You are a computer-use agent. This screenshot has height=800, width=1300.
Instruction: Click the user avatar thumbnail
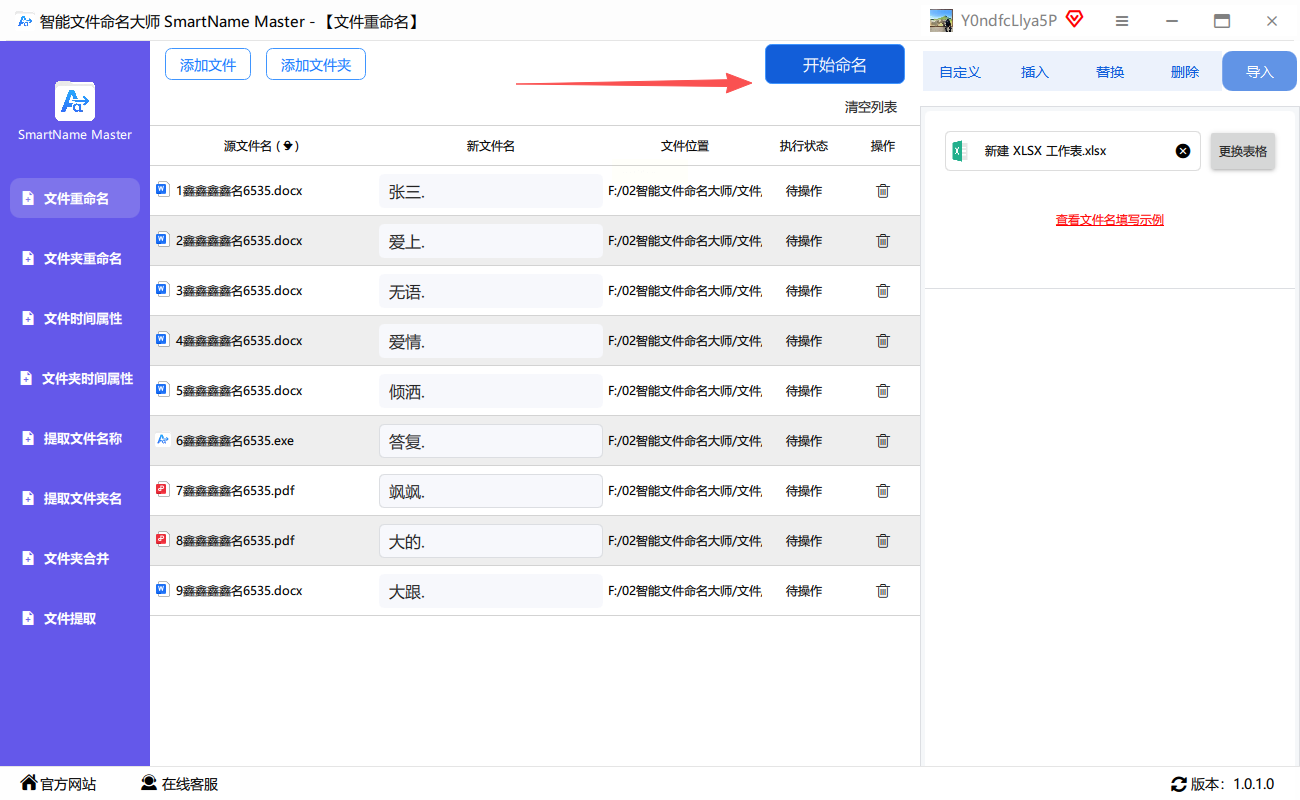(941, 21)
